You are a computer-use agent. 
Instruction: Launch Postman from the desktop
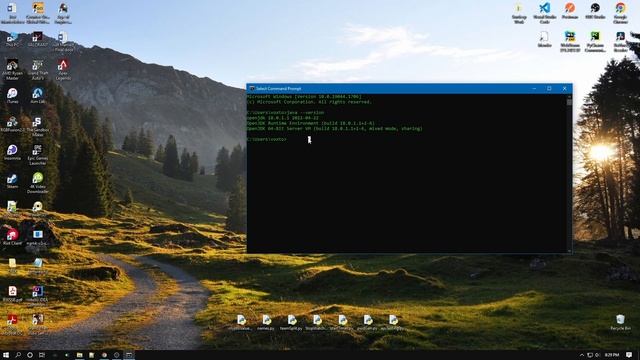(570, 11)
